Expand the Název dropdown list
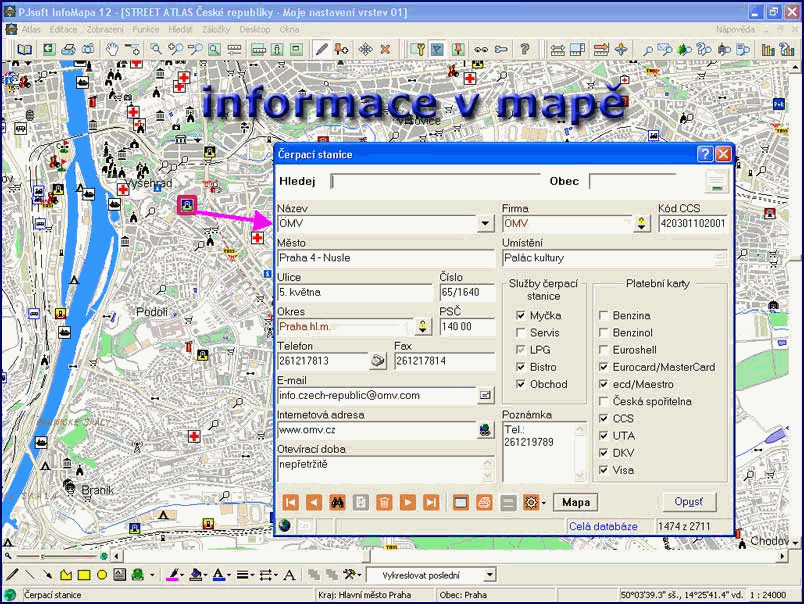 point(485,224)
